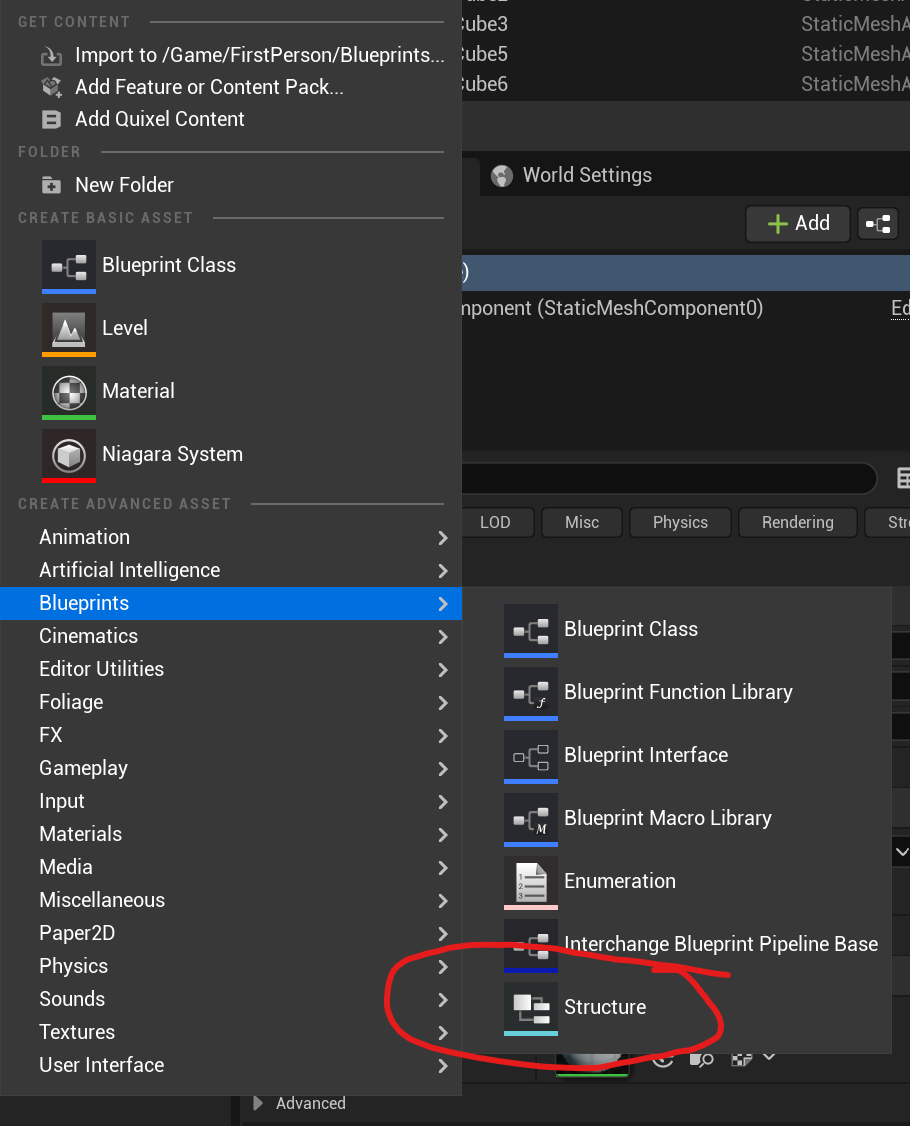This screenshot has width=910, height=1126.
Task: Filter details by Misc
Action: click(x=582, y=523)
